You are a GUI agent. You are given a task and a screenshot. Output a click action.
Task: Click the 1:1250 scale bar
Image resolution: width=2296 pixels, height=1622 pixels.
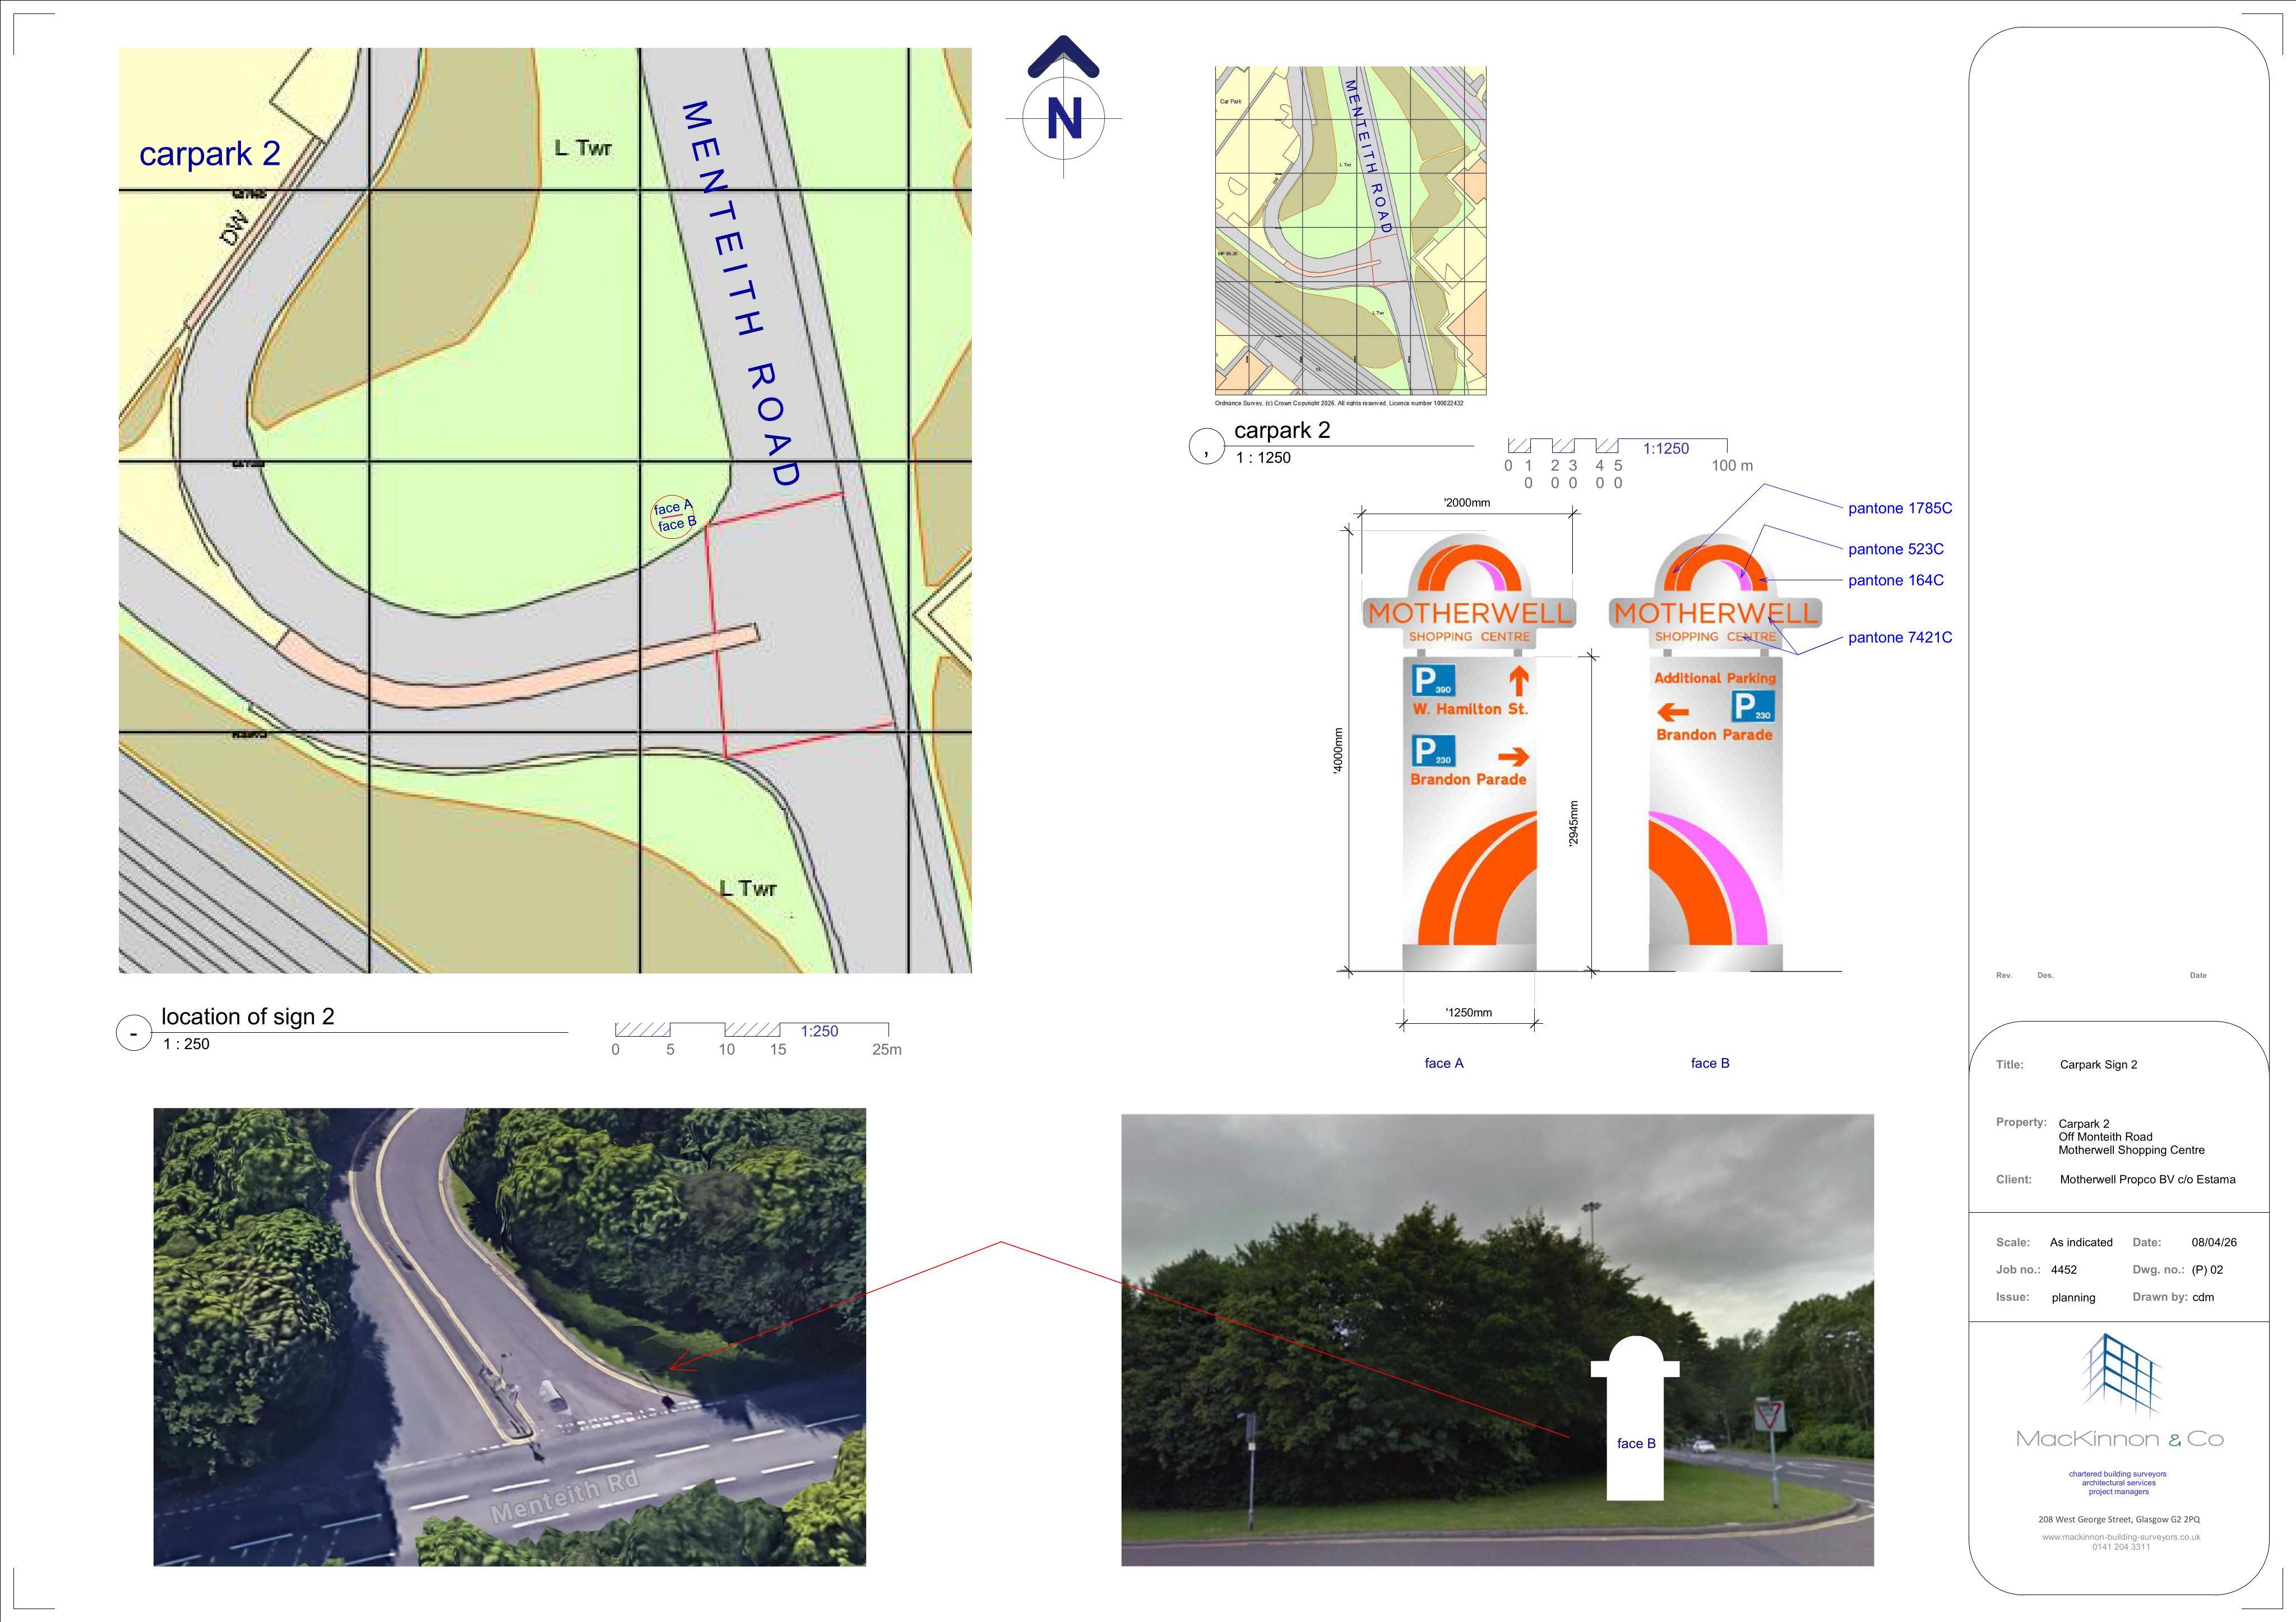pyautogui.click(x=1629, y=464)
